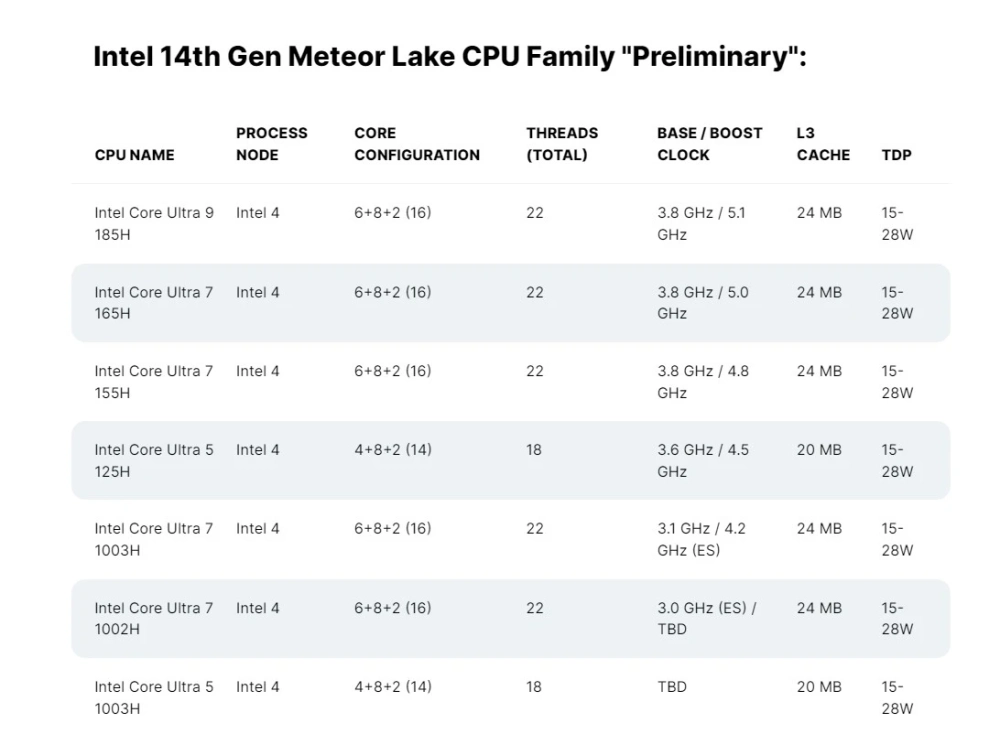1000x734 pixels.
Task: Select the 3.6 GHz / 4.5 GHz clock cell
Action: [702, 460]
